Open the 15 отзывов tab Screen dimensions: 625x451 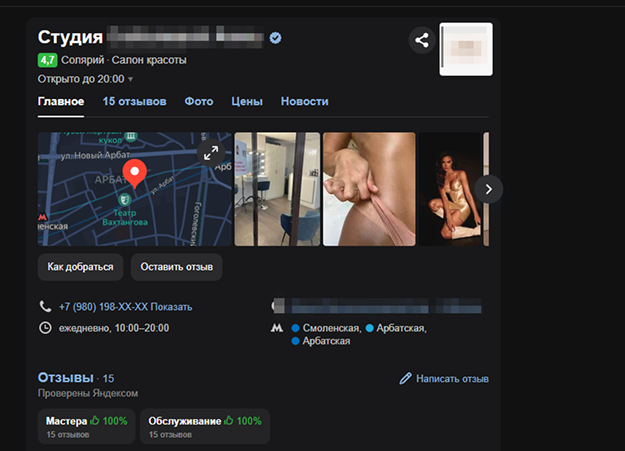click(x=134, y=102)
